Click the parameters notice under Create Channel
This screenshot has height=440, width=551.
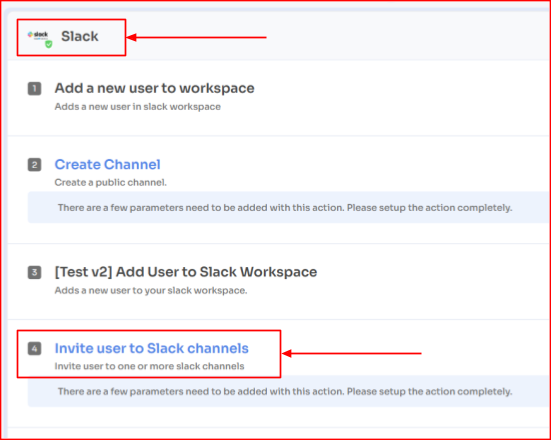(x=289, y=208)
